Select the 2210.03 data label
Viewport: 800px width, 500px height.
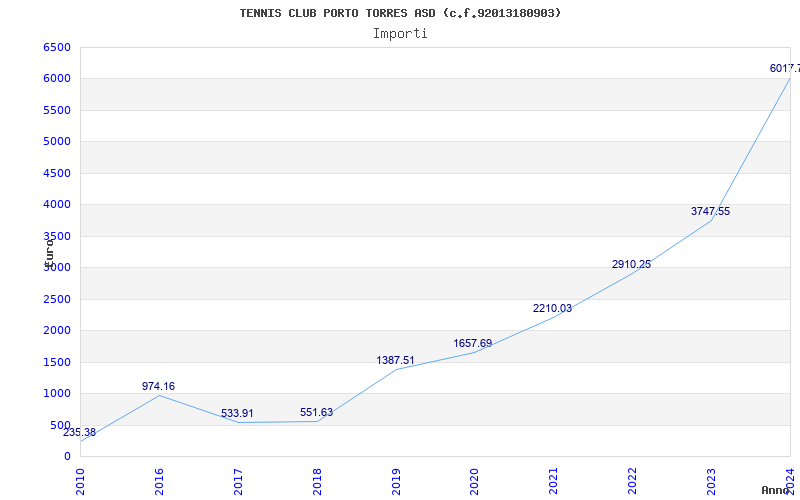552,308
